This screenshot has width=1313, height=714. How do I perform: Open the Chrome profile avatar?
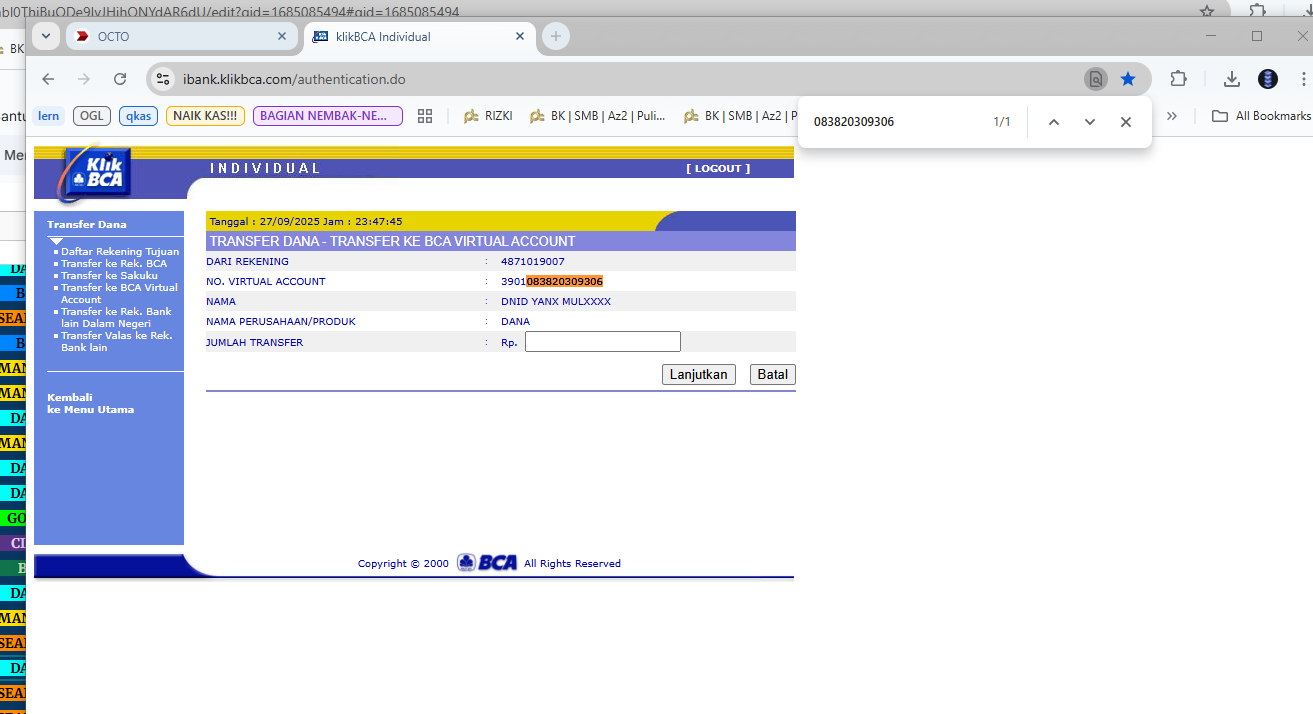point(1268,79)
